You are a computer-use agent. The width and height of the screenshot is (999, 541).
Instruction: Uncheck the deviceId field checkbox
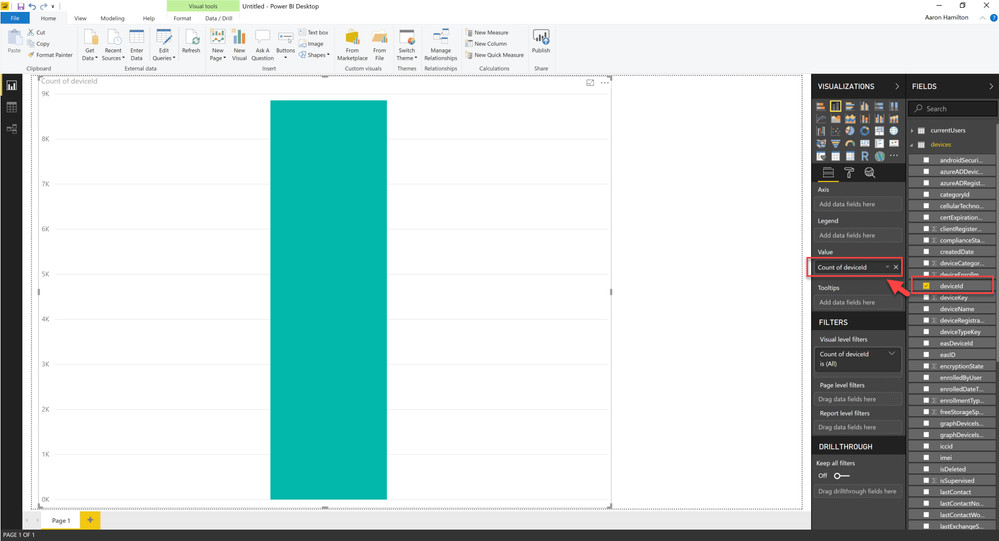926,286
